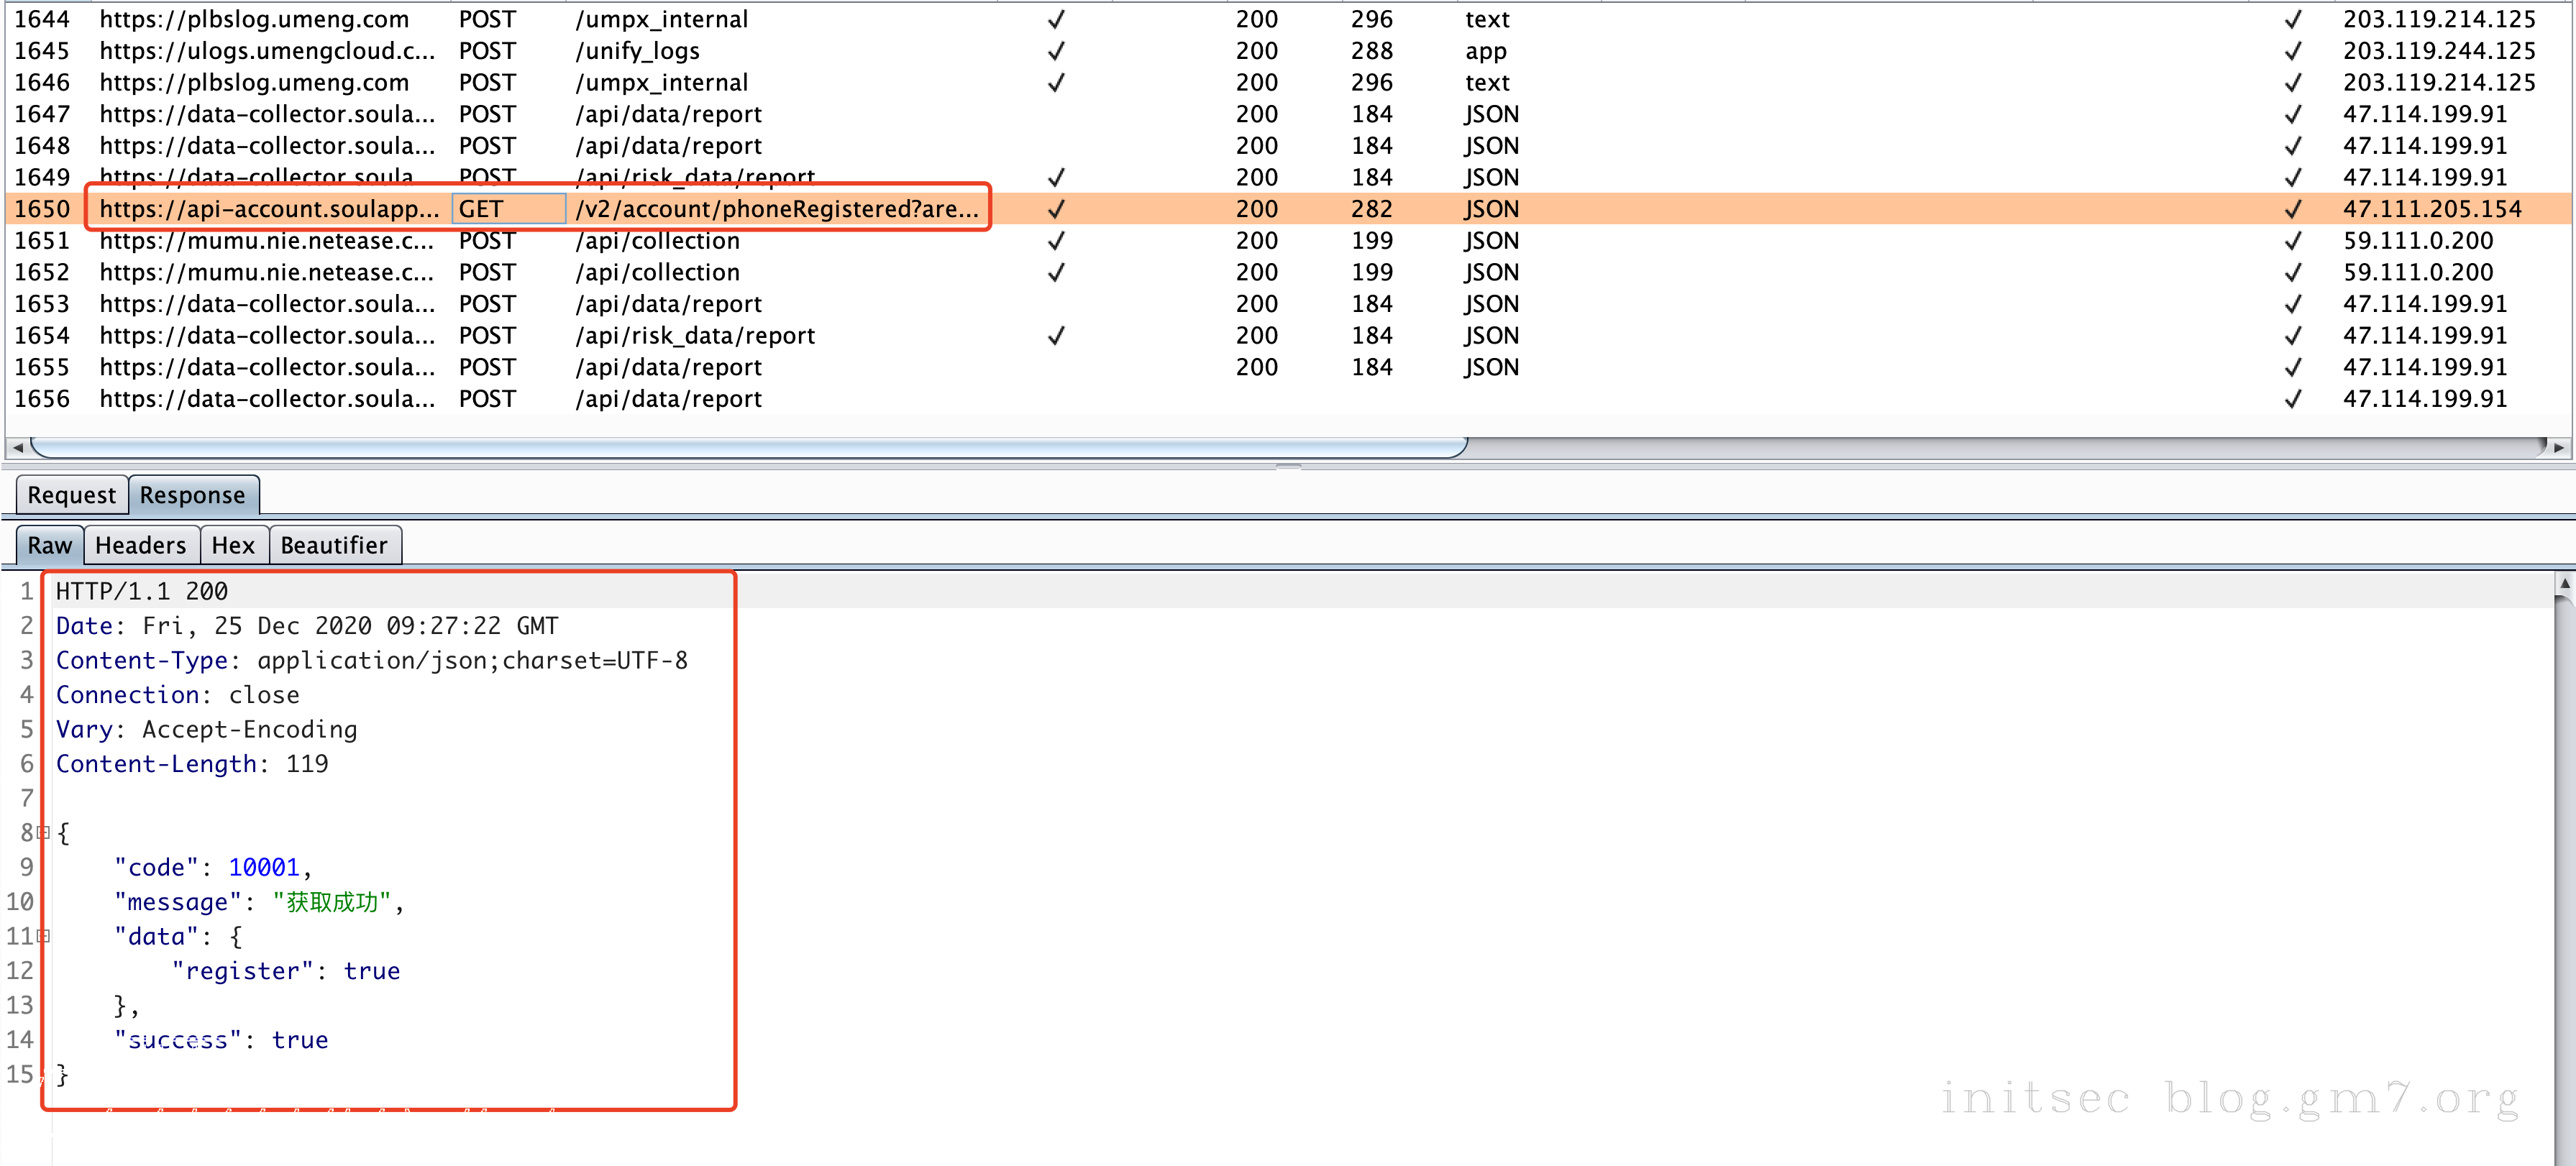The height and width of the screenshot is (1166, 2576).
Task: Click the horizontal scrollbar right arrow
Action: pos(2557,447)
